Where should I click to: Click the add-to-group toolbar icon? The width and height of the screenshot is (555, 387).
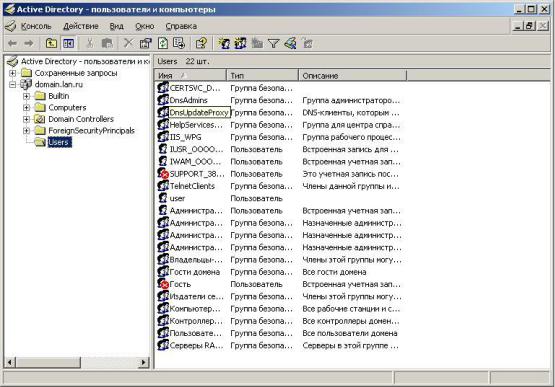click(308, 44)
